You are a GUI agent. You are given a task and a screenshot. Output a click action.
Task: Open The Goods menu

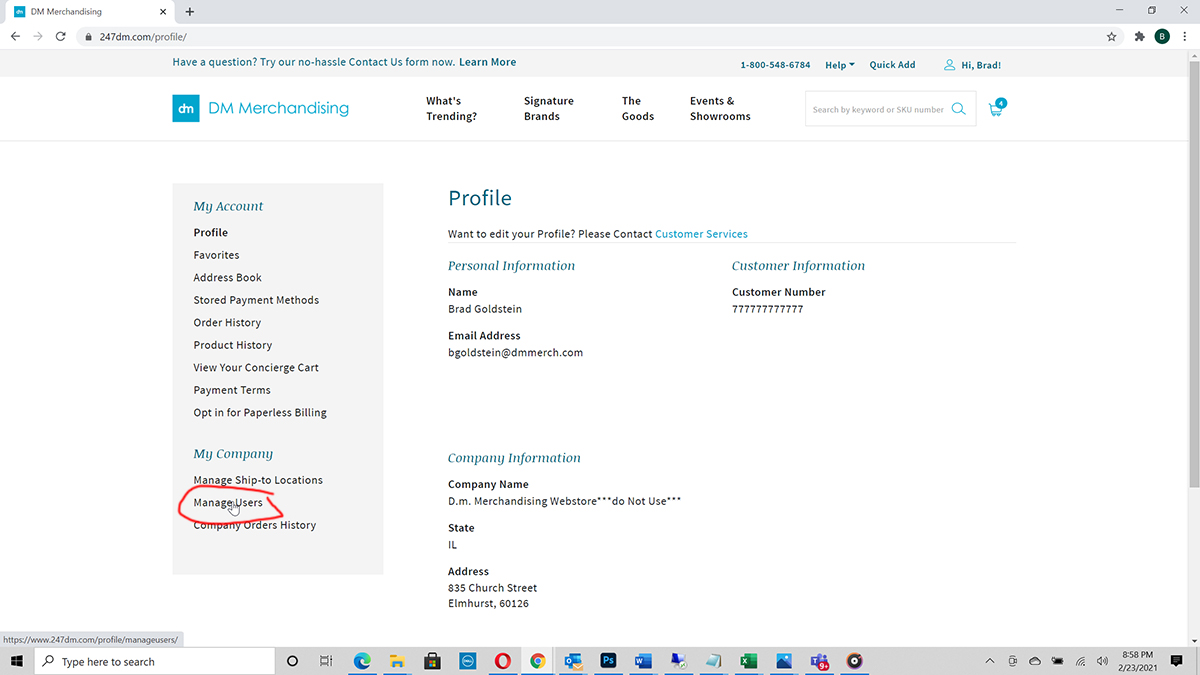(638, 108)
